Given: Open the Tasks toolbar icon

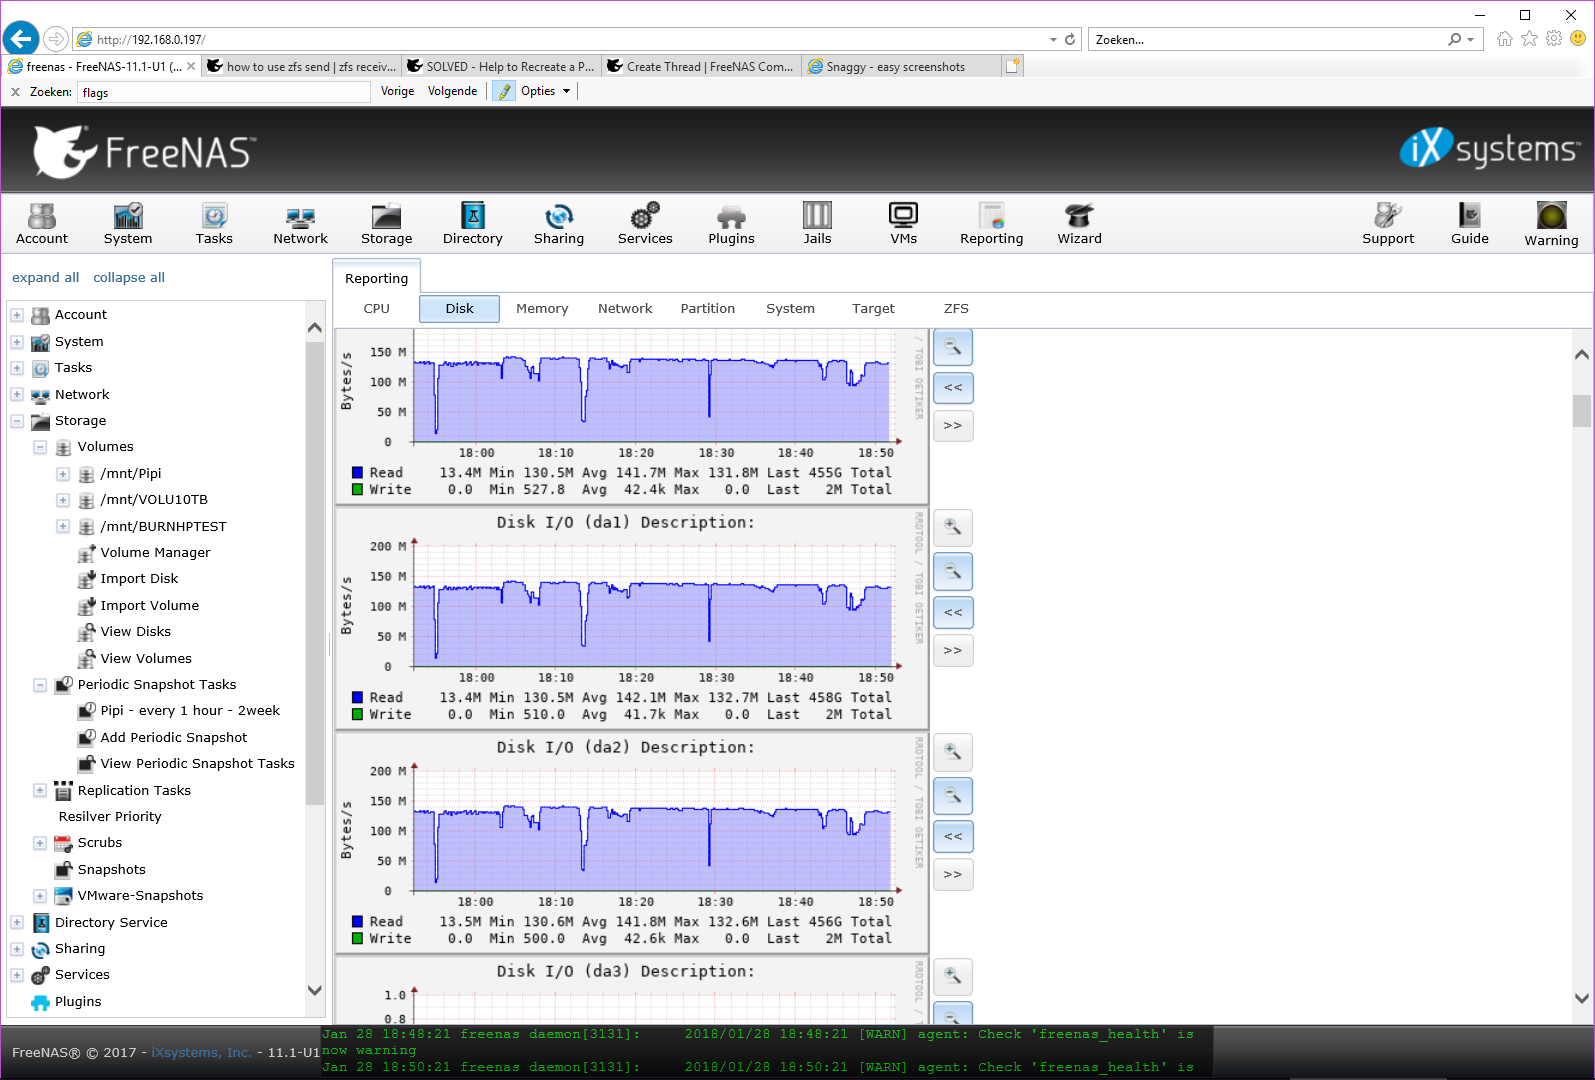Looking at the screenshot, I should (x=214, y=224).
